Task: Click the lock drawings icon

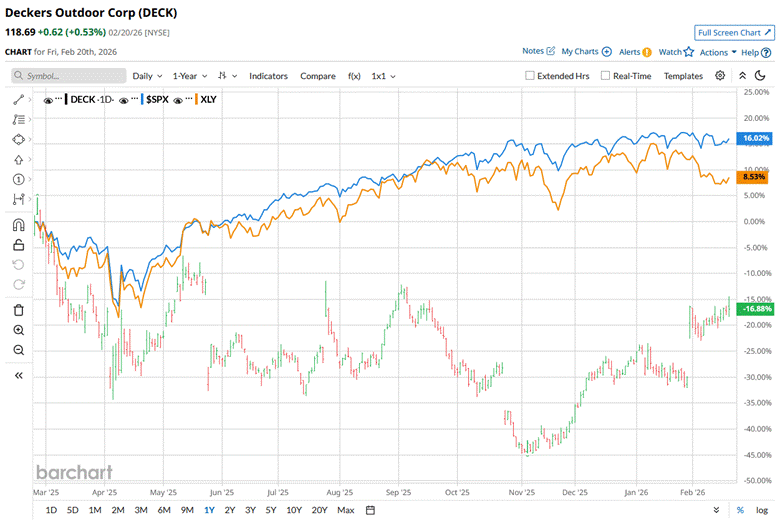Action: pos(18,245)
